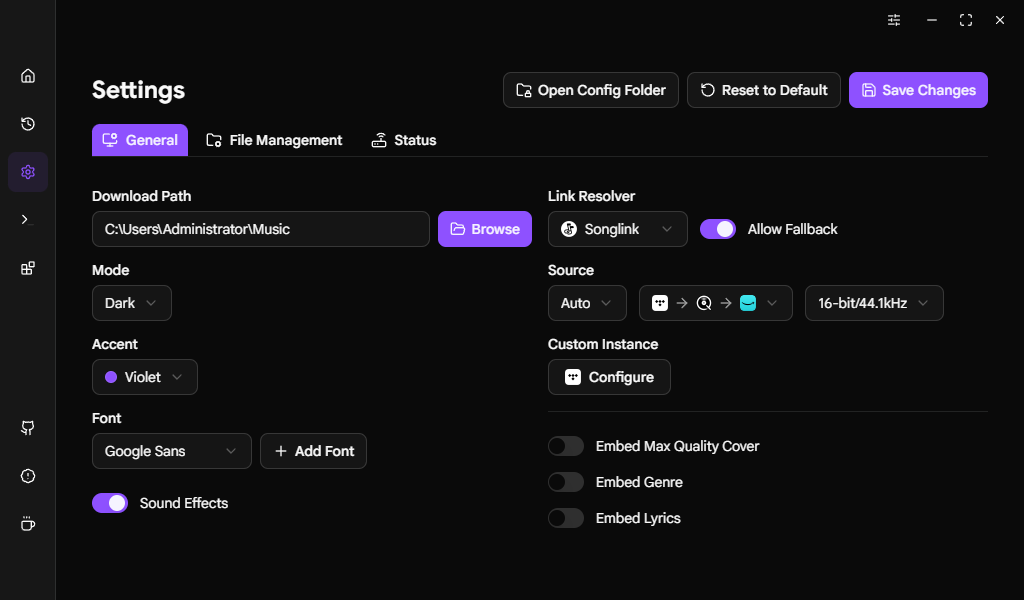Open the Accent dropdown with violet swatch
The height and width of the screenshot is (600, 1024).
click(144, 377)
